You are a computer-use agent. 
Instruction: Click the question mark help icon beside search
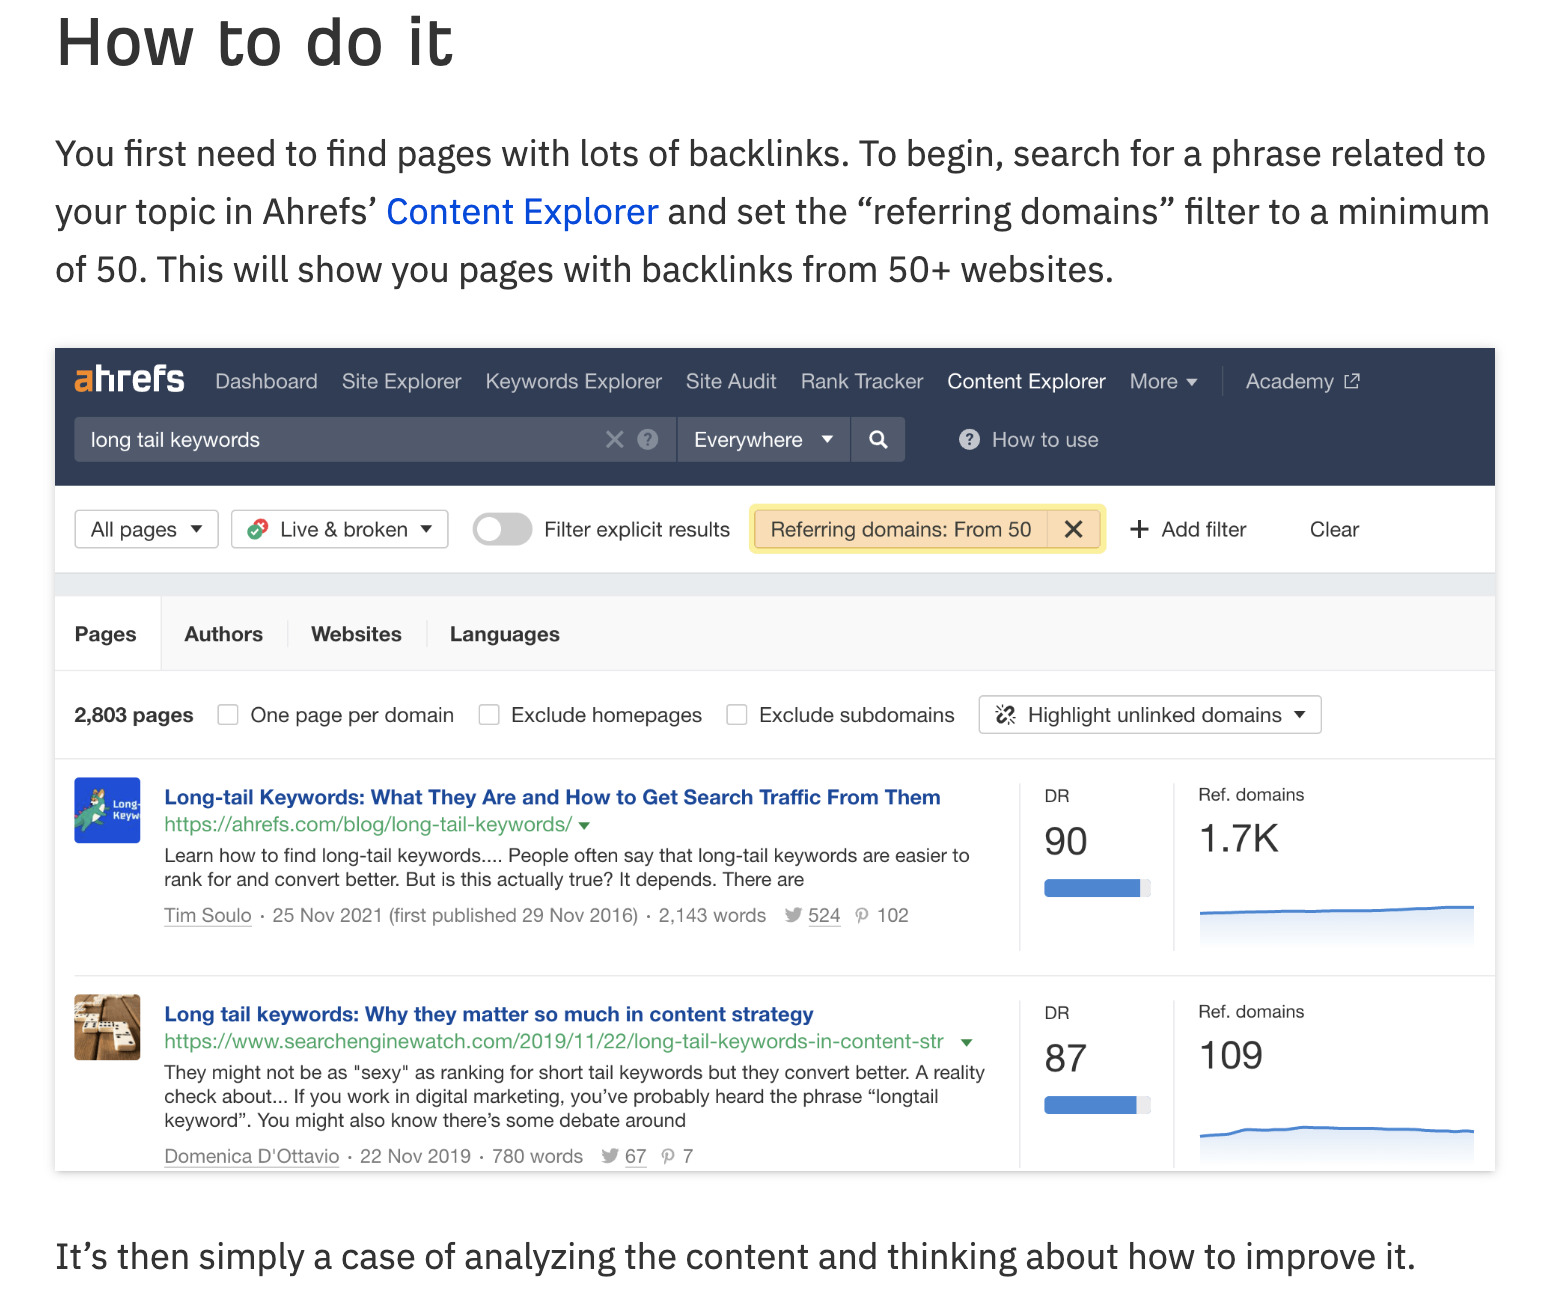(647, 439)
